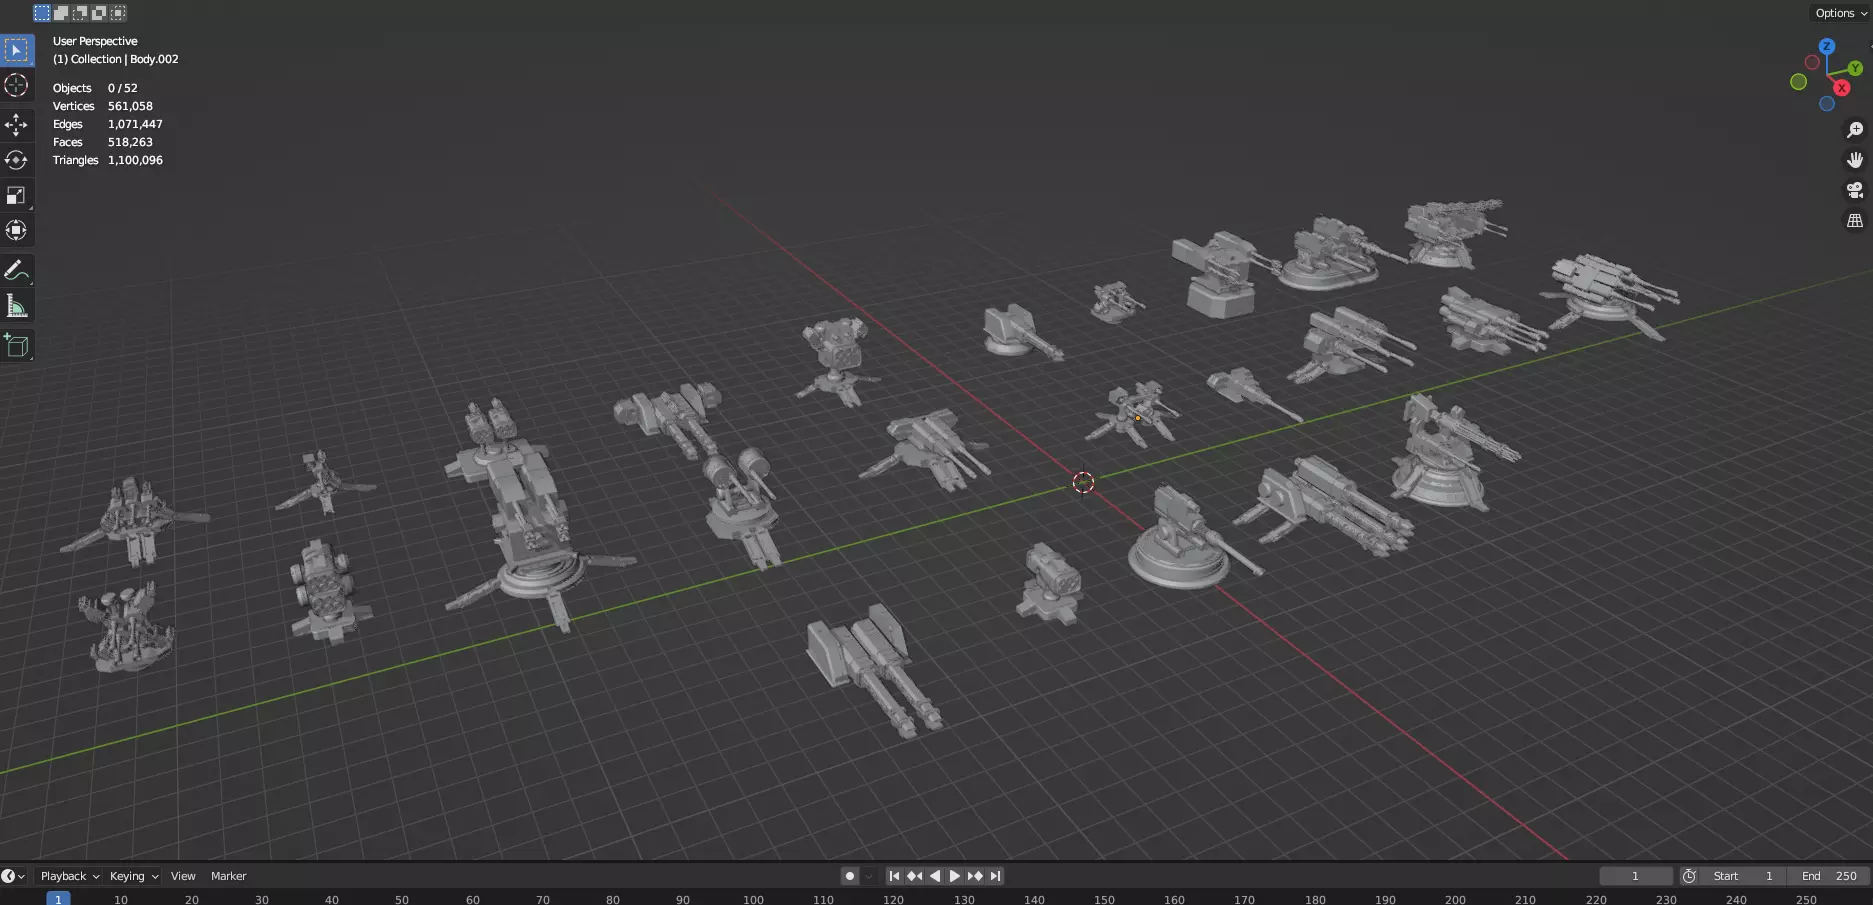Toggle the auto keying record button

click(x=850, y=876)
